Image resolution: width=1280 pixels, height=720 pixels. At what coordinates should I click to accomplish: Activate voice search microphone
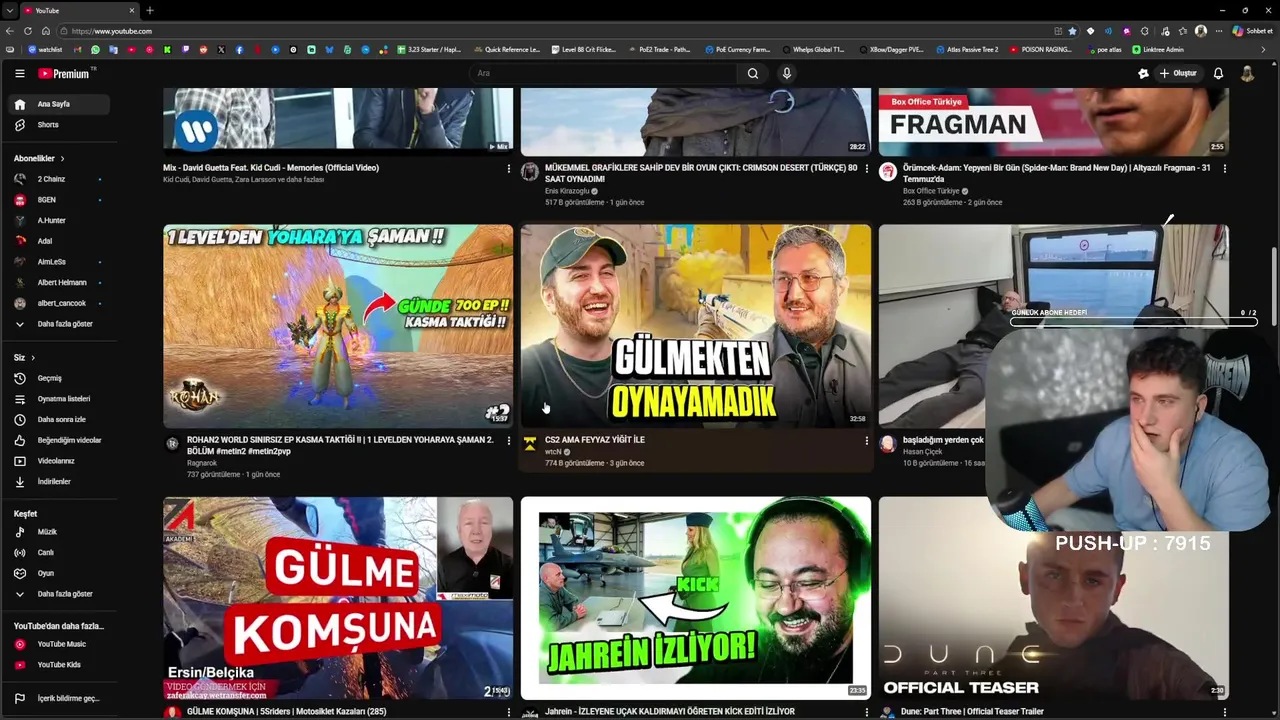click(787, 73)
